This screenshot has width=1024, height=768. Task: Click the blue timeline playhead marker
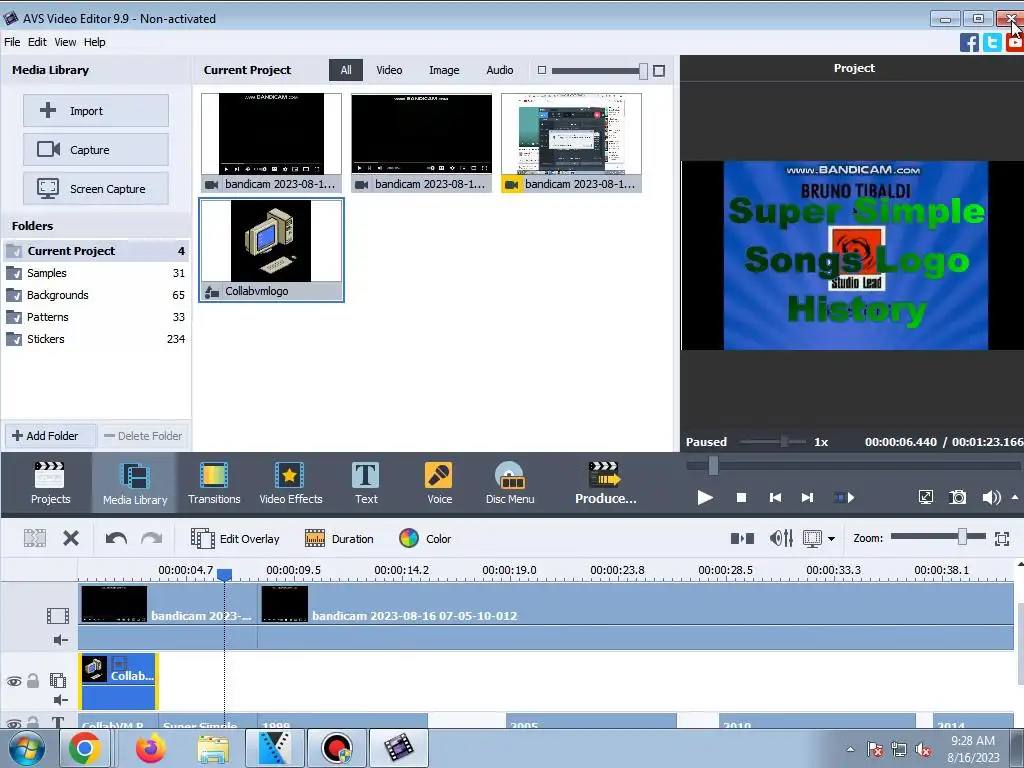(x=224, y=574)
